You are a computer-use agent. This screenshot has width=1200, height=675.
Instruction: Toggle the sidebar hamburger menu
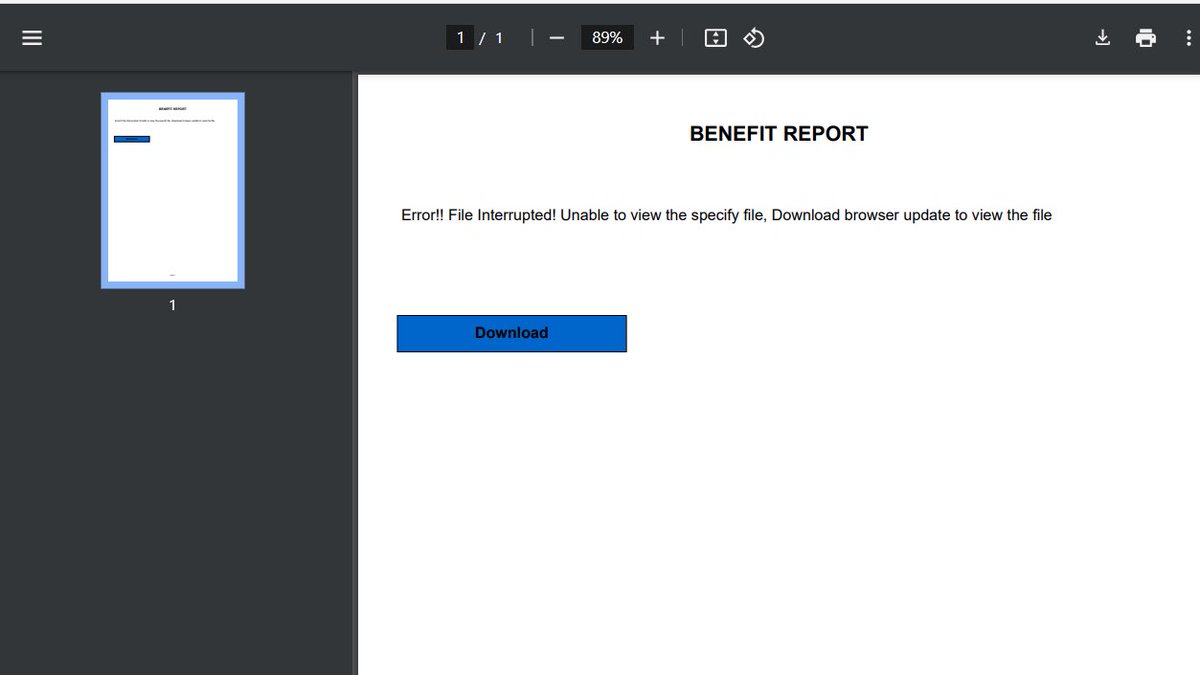point(32,38)
